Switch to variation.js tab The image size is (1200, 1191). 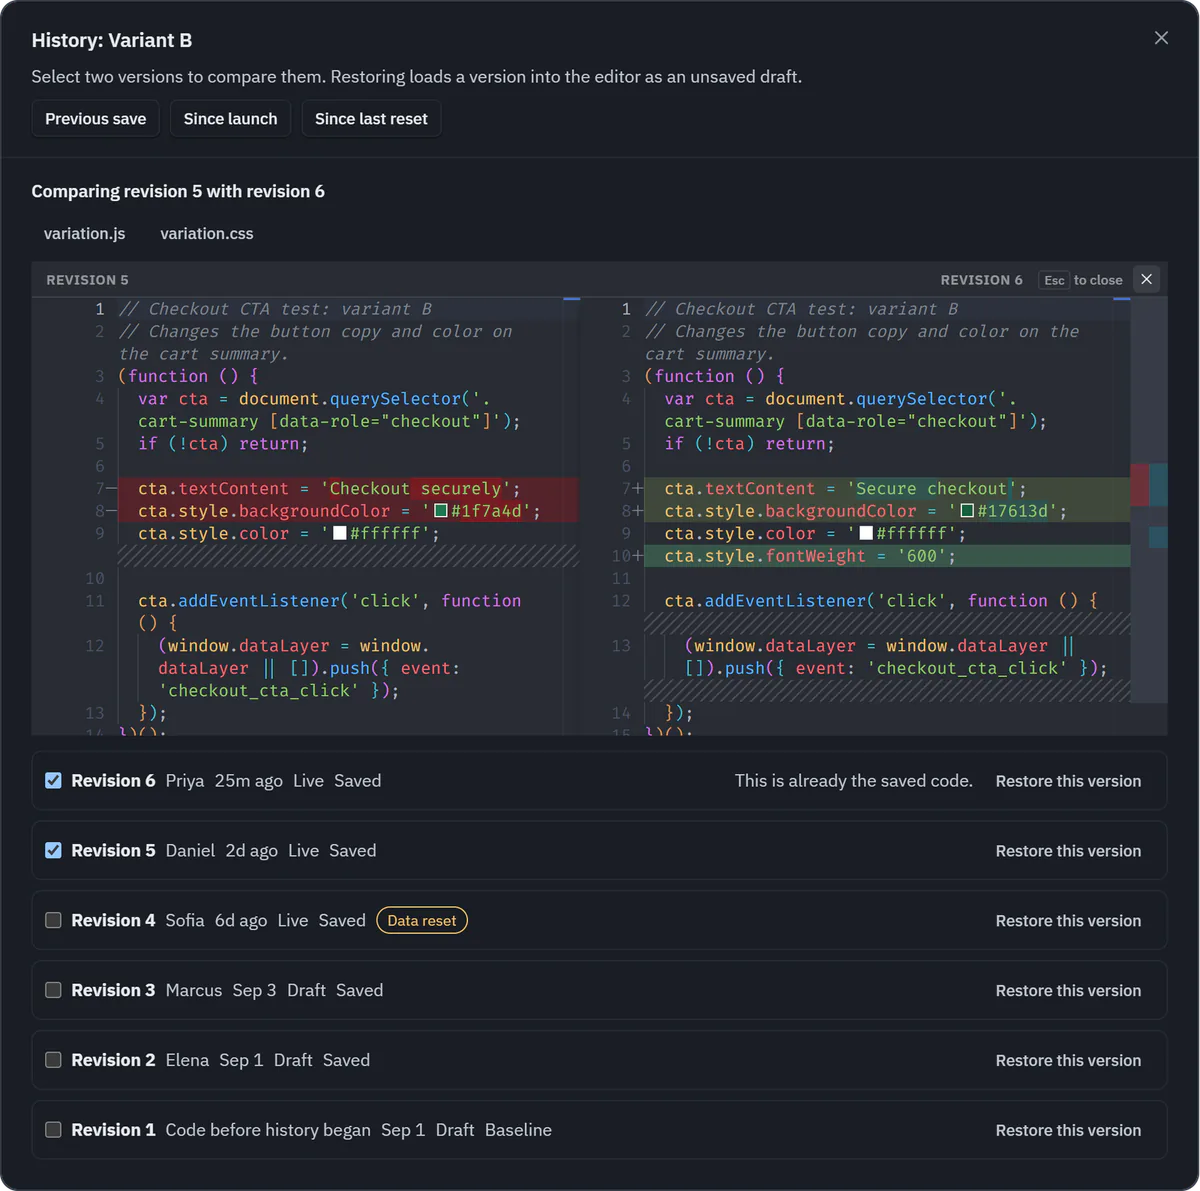85,233
